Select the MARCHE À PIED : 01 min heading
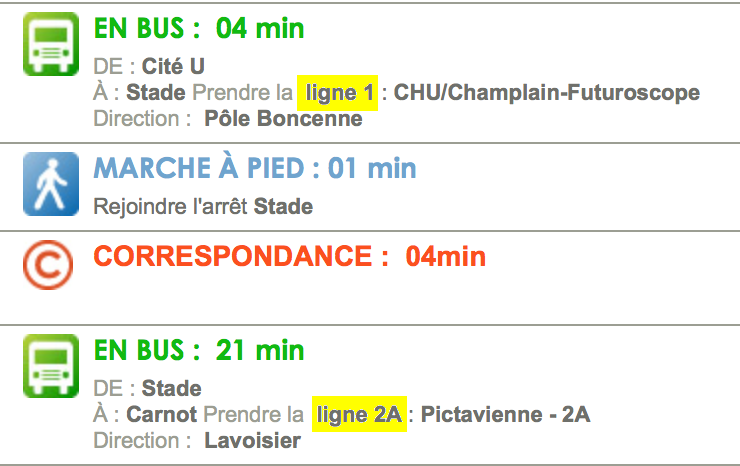Screen dimensions: 740x466 click(x=255, y=168)
